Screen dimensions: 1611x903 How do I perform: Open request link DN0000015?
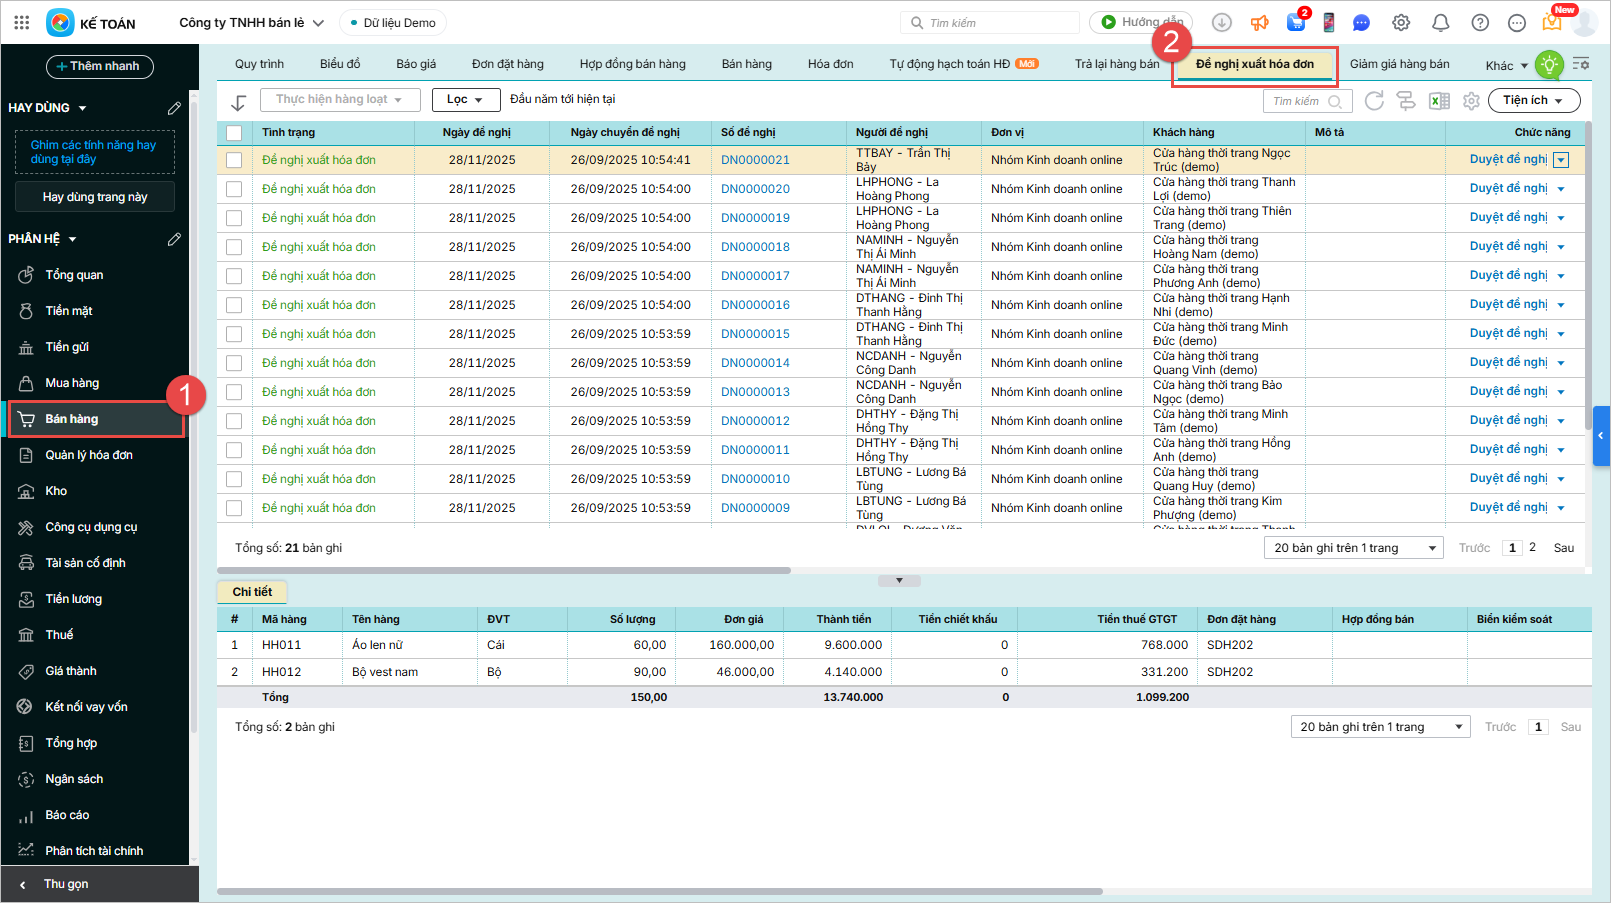[755, 334]
